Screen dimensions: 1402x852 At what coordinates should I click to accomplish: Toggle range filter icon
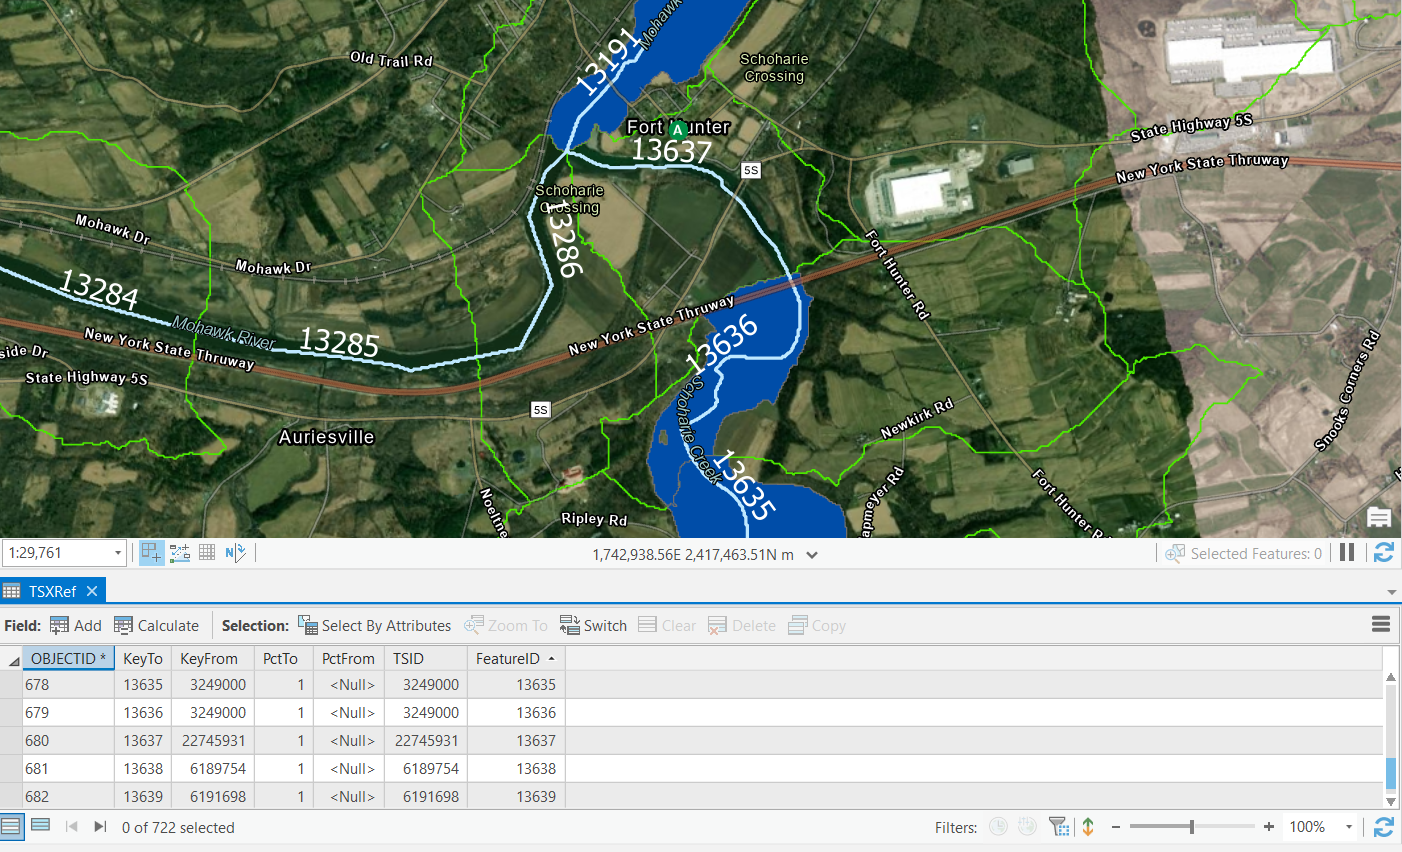[x=1027, y=826]
